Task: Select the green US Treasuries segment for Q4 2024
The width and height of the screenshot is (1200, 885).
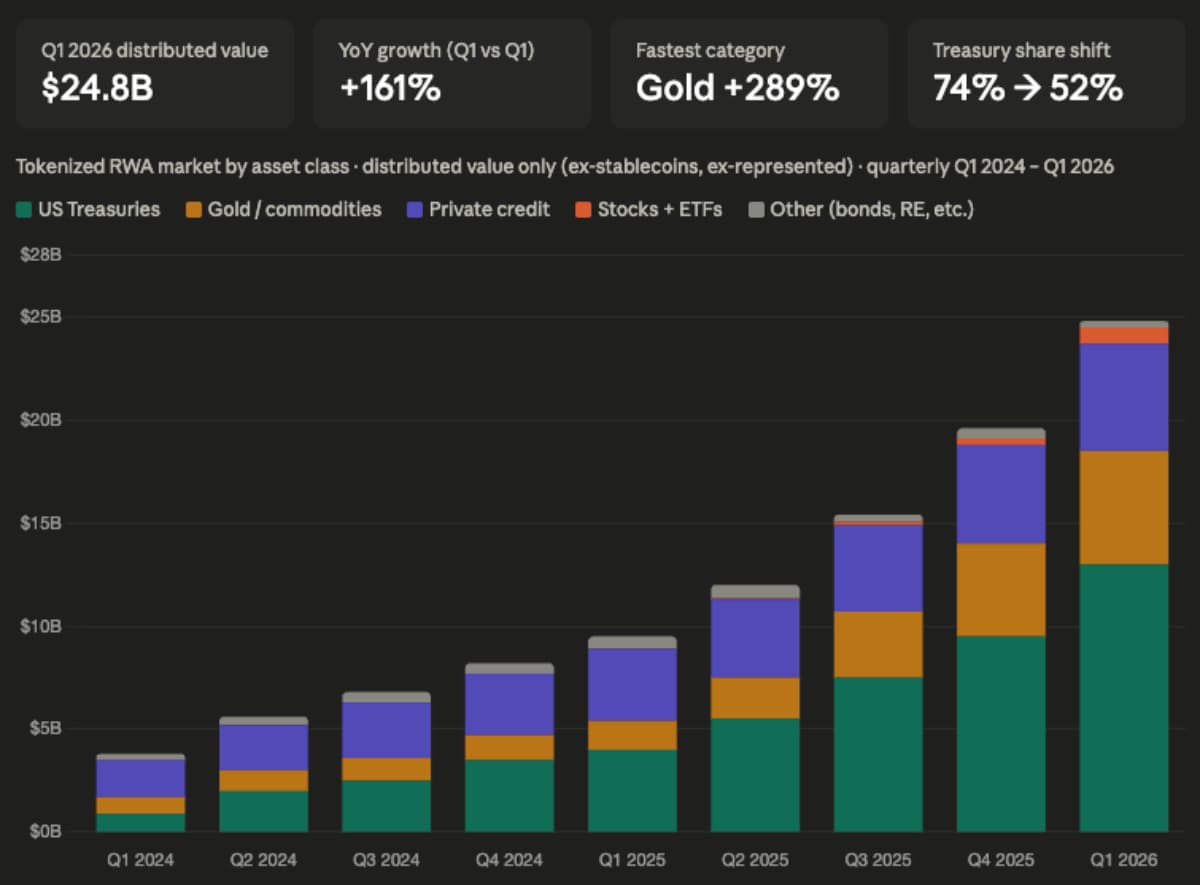Action: click(510, 796)
